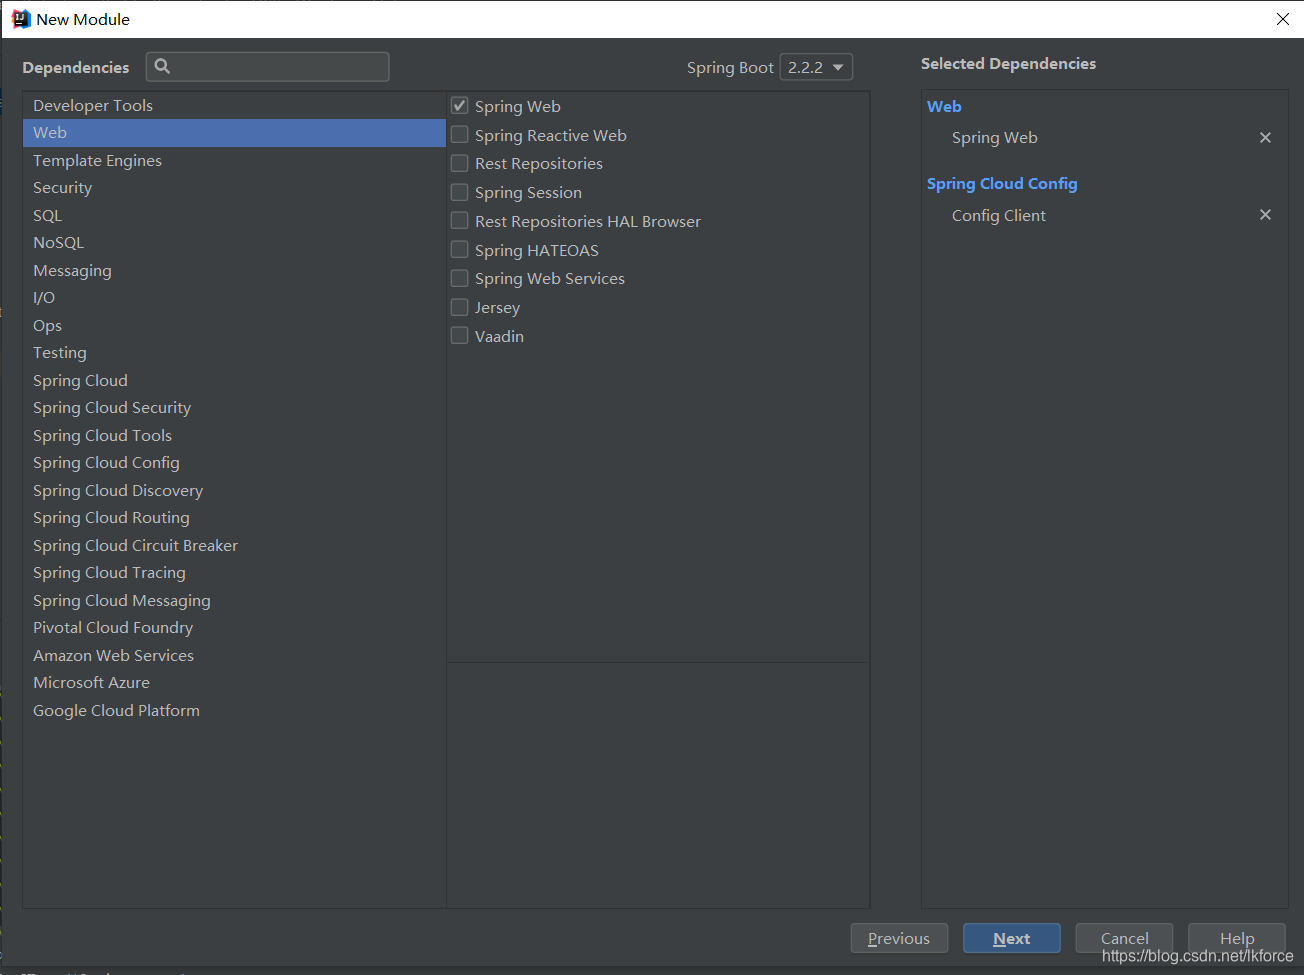The image size is (1304, 975).
Task: Select the Developer Tools category
Action: click(234, 105)
